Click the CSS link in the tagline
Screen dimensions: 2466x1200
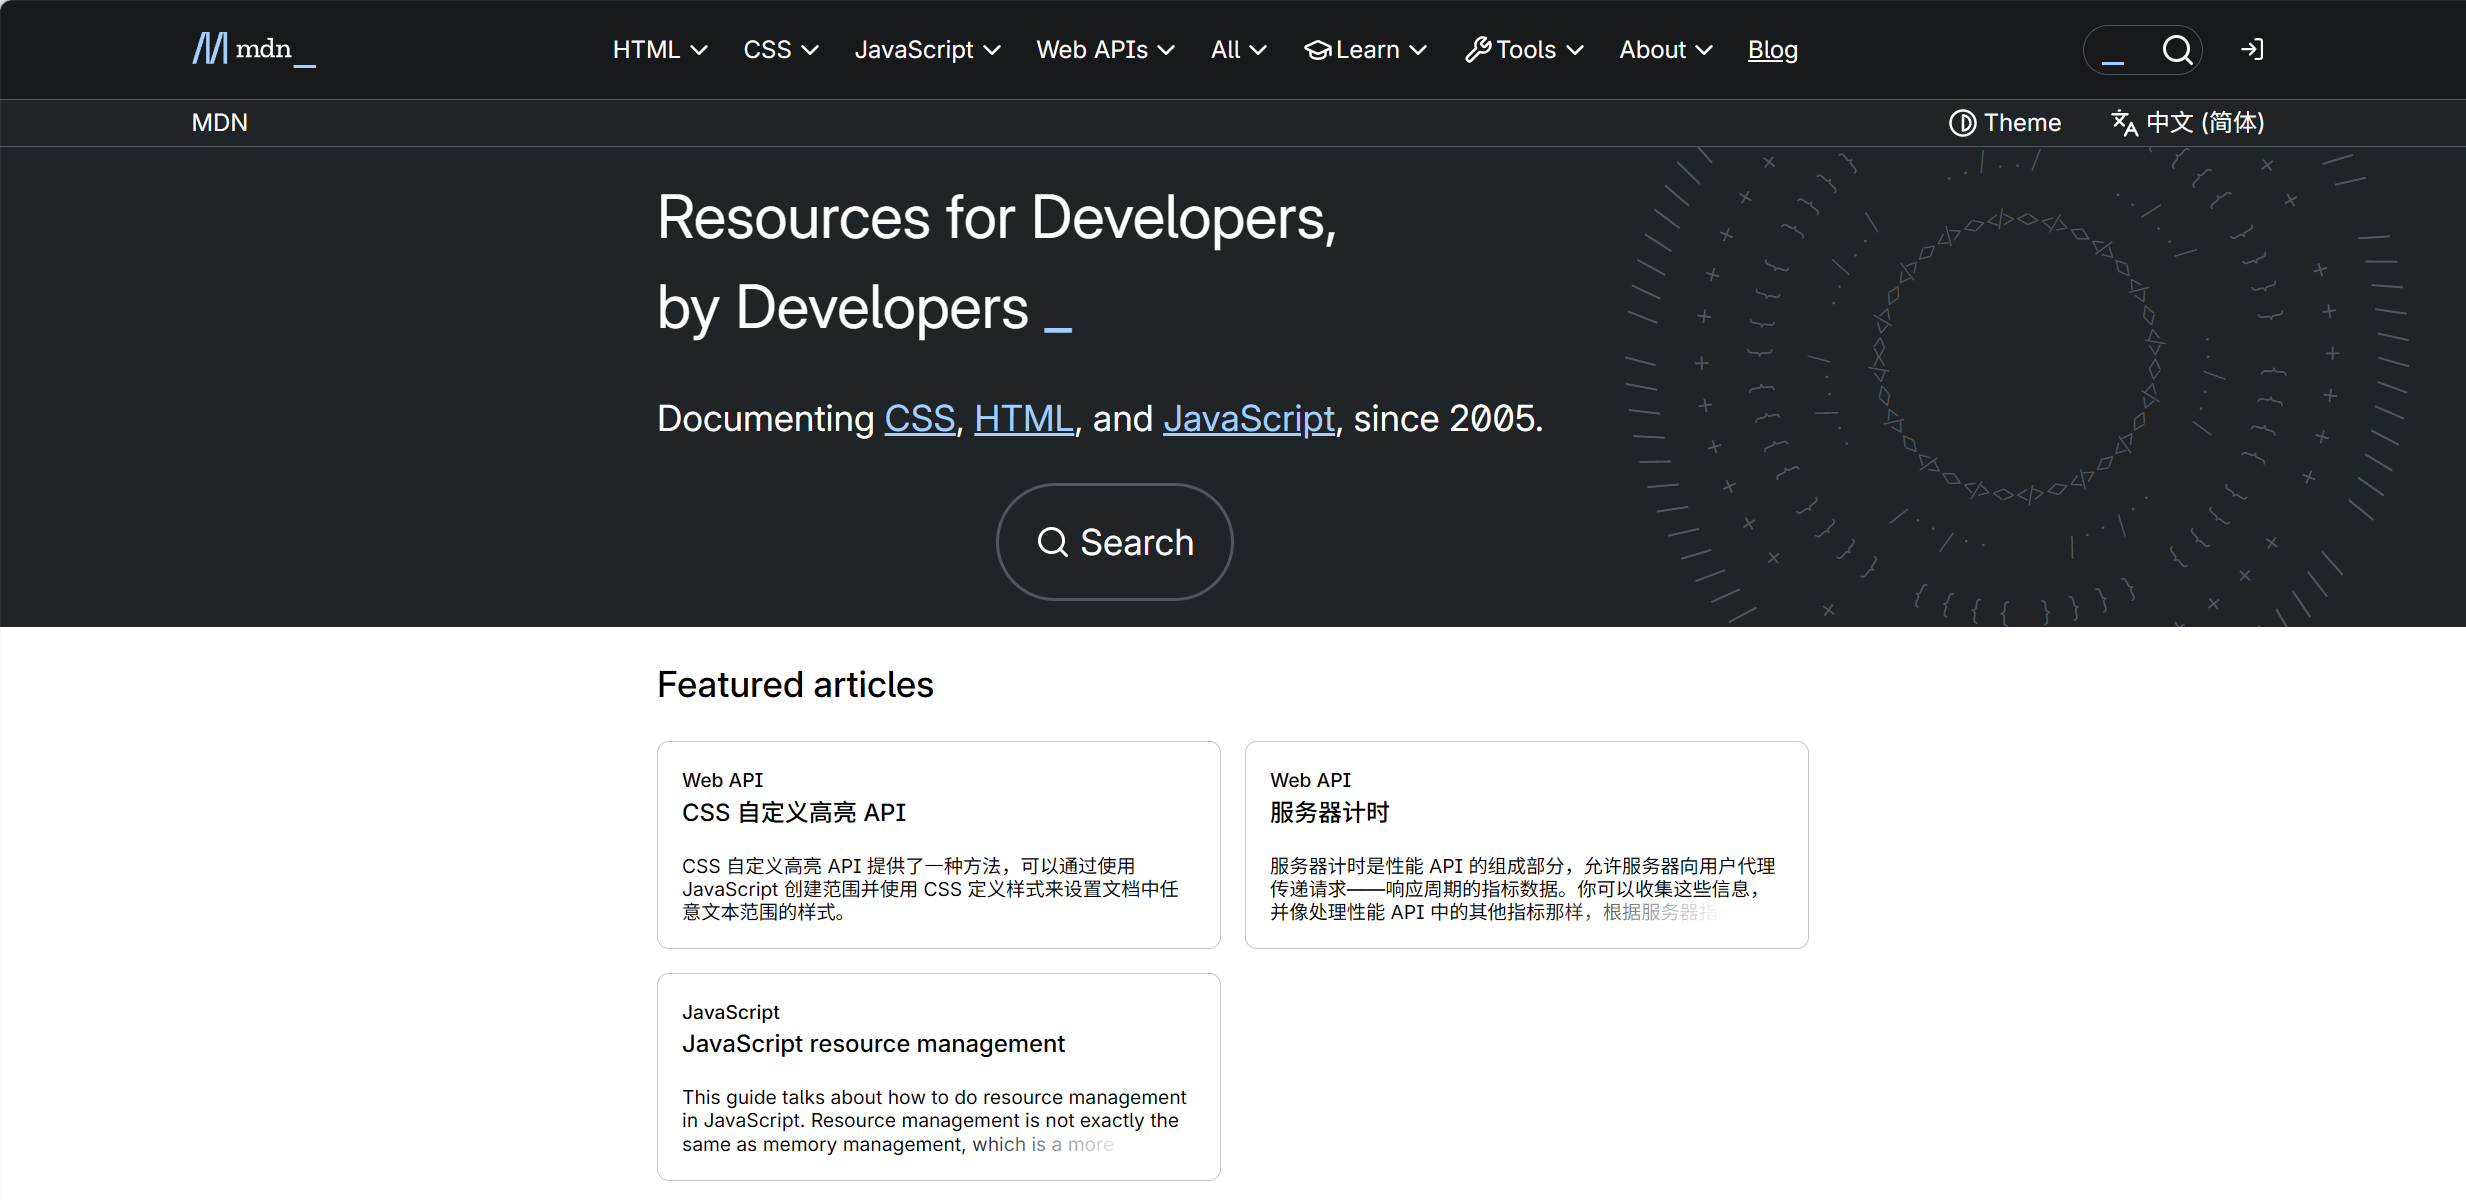pyautogui.click(x=919, y=418)
